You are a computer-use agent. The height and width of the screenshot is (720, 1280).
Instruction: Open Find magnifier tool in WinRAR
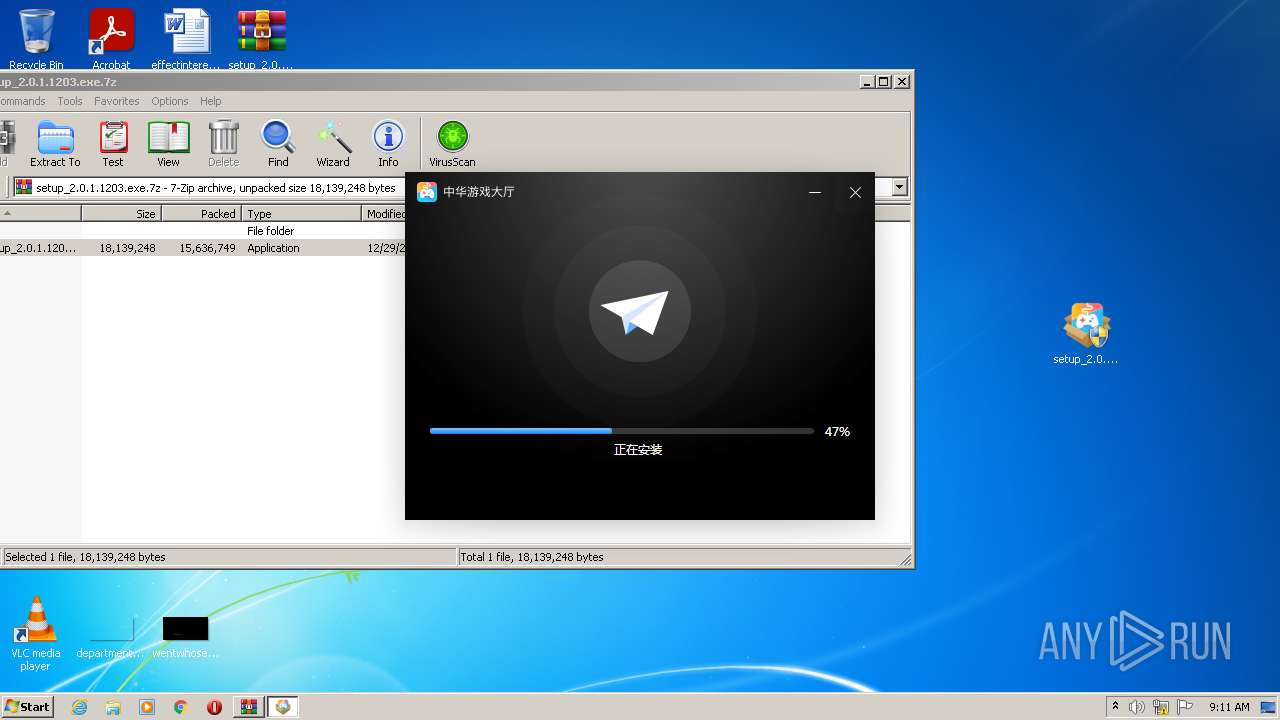278,144
